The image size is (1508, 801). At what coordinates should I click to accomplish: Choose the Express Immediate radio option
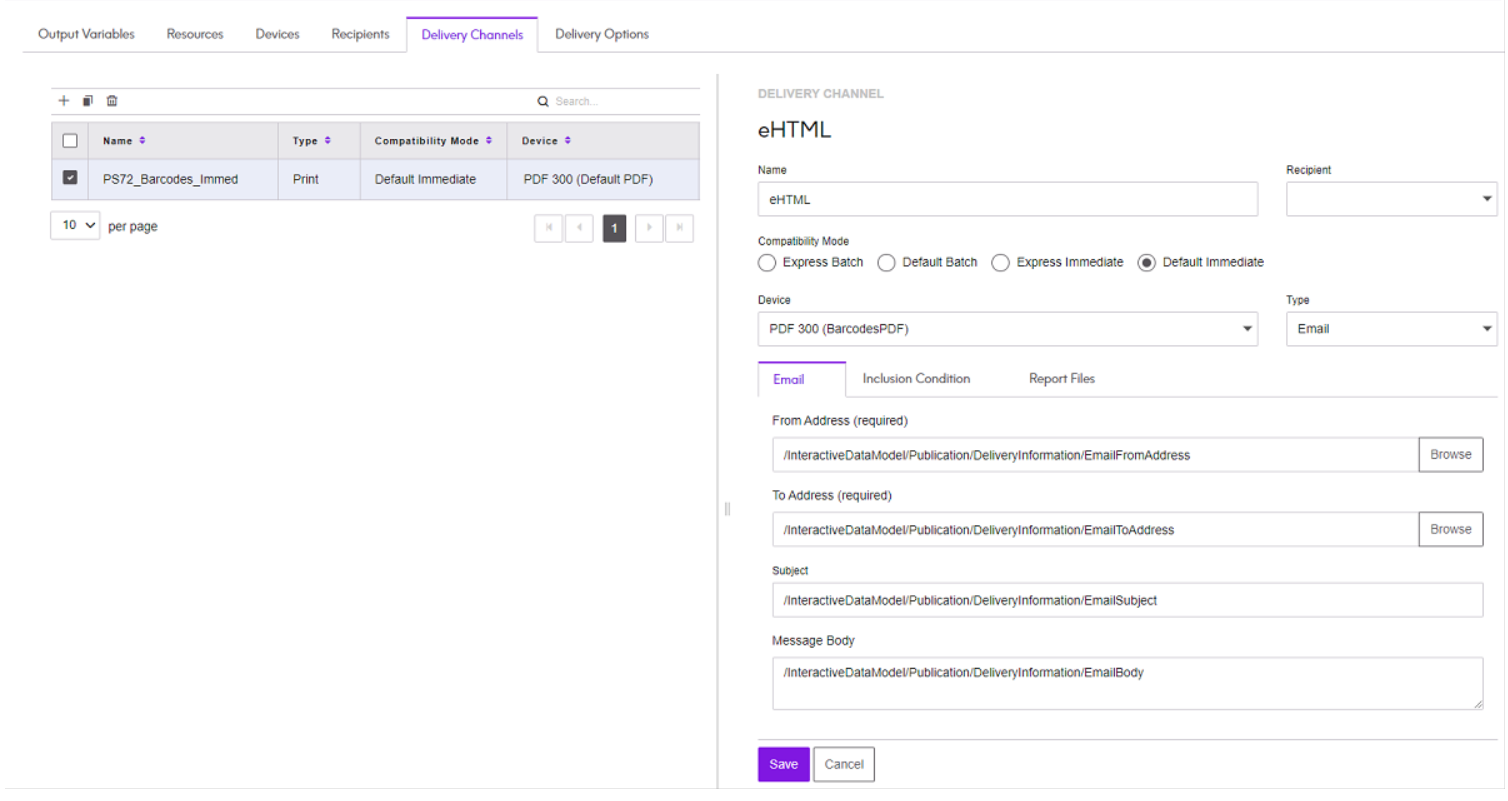[1000, 263]
